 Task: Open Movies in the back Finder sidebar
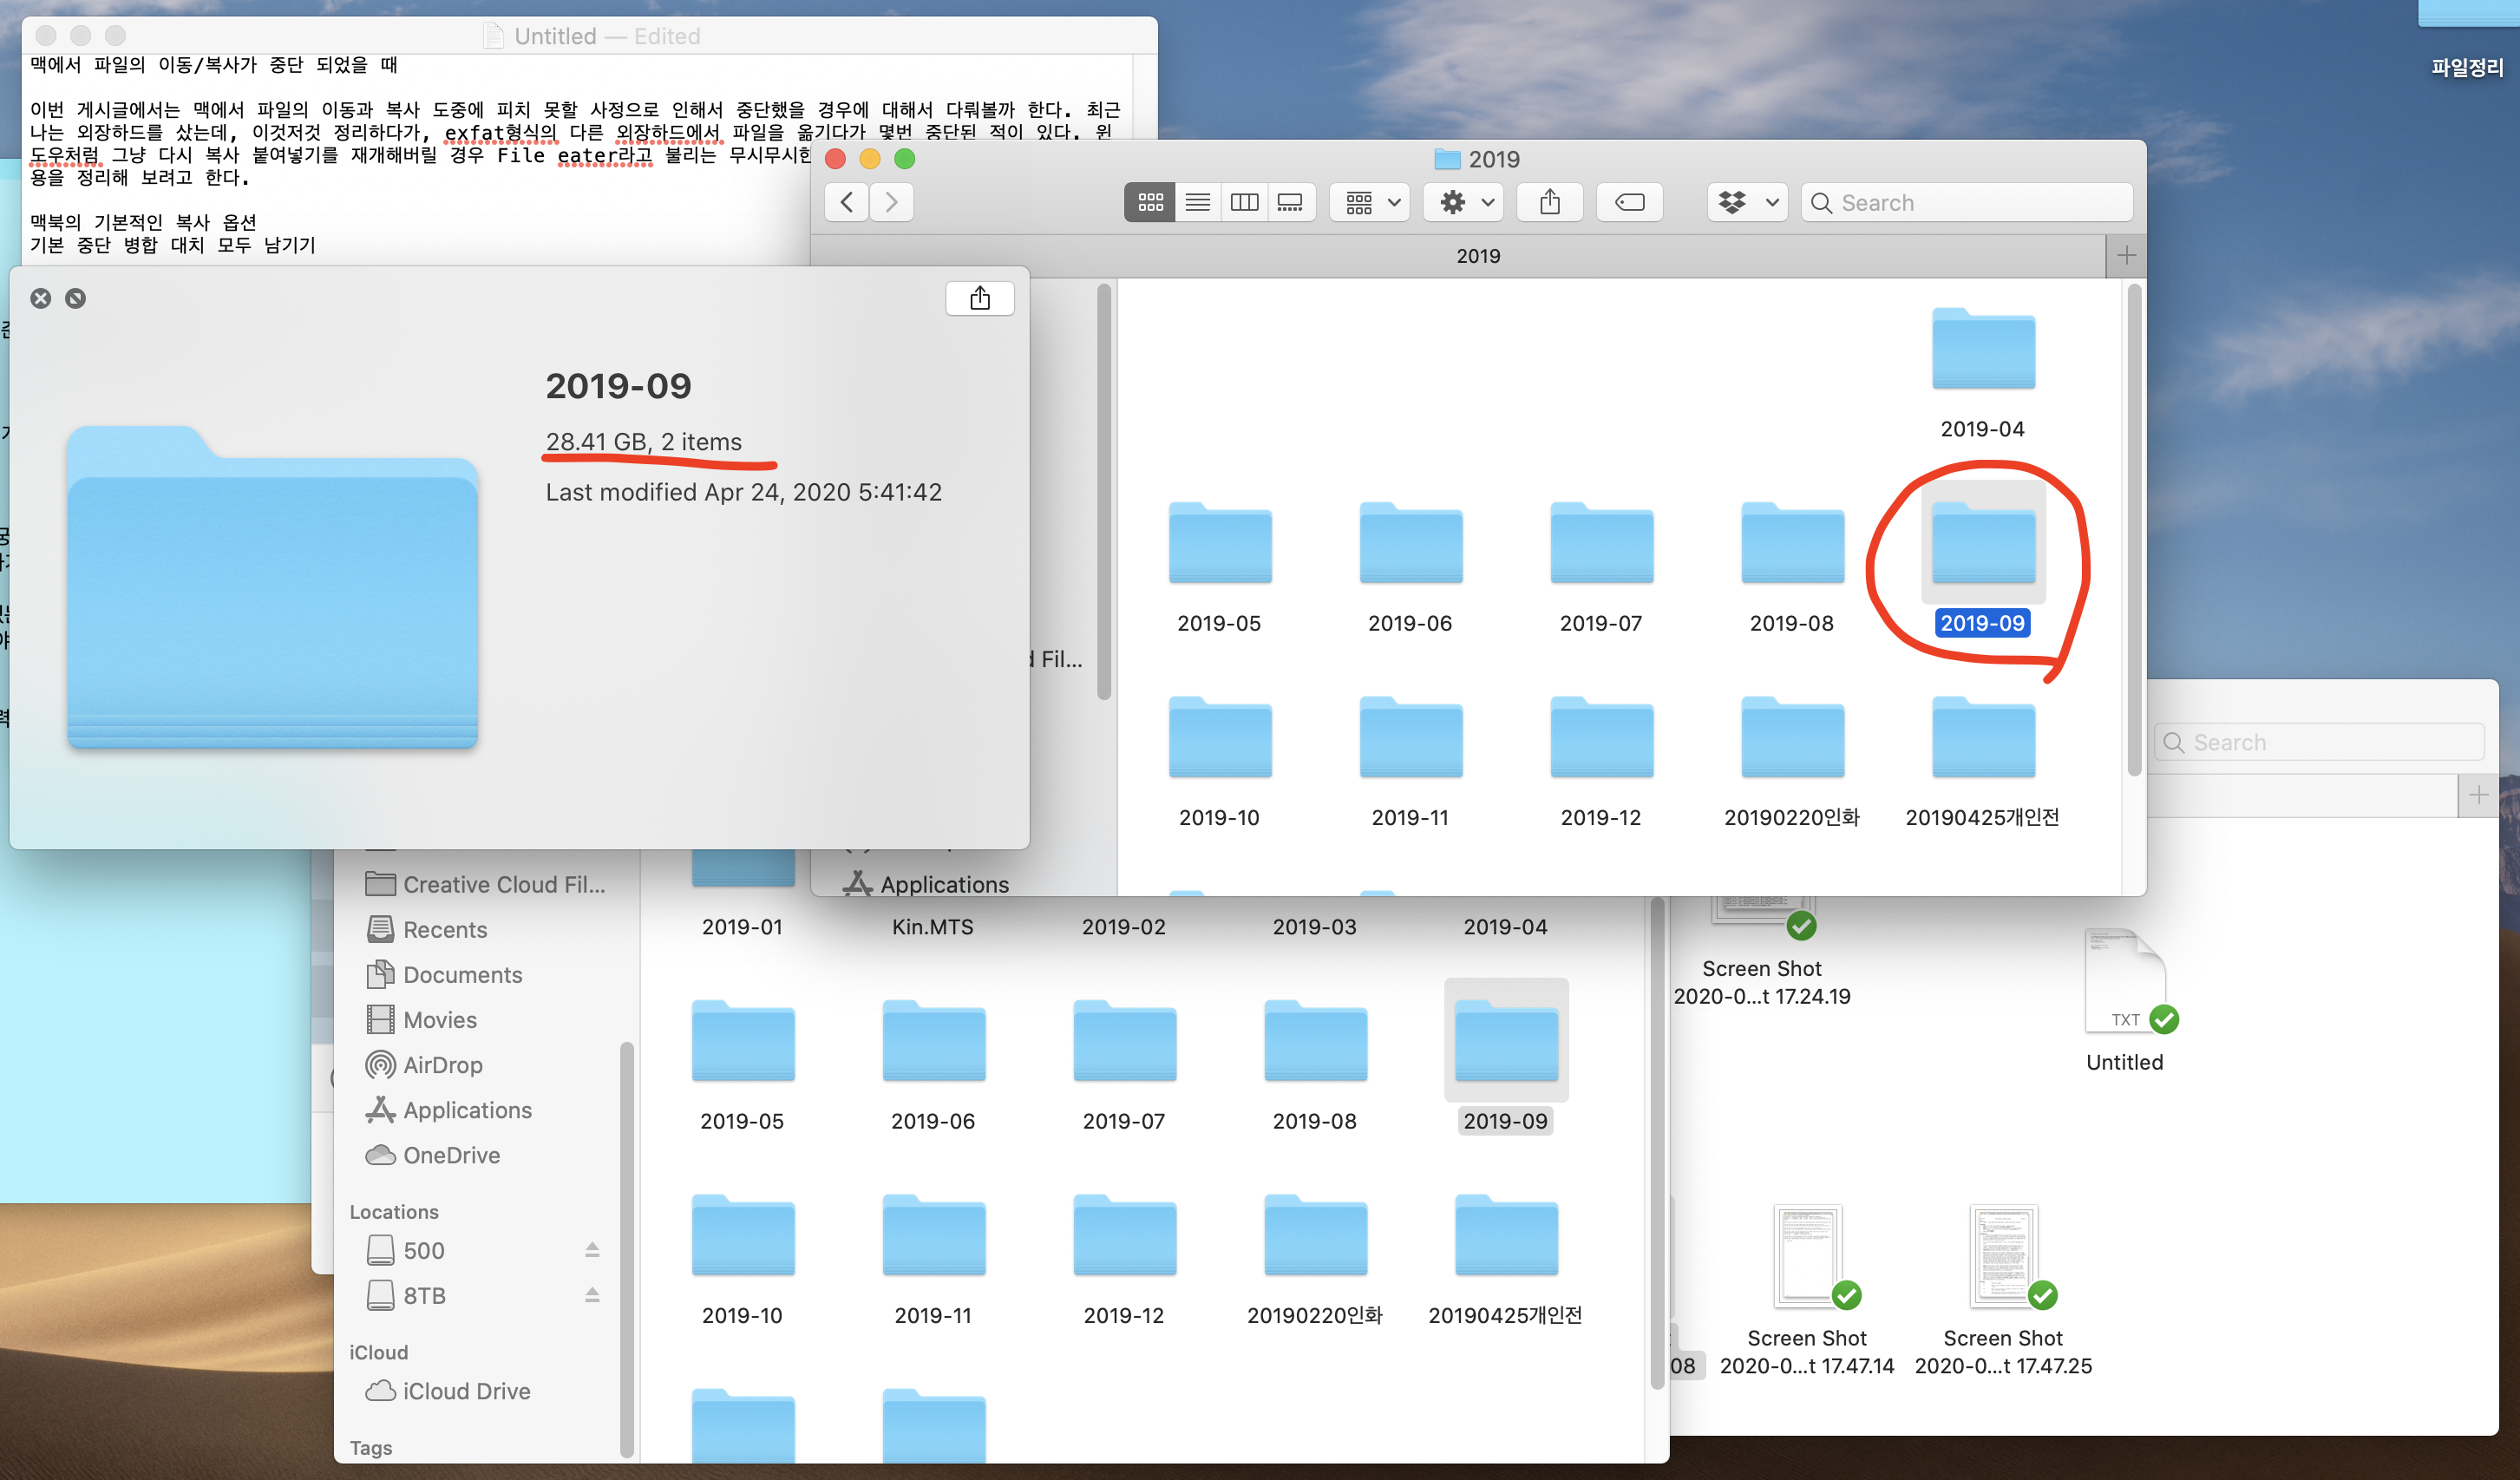pyautogui.click(x=422, y=1019)
